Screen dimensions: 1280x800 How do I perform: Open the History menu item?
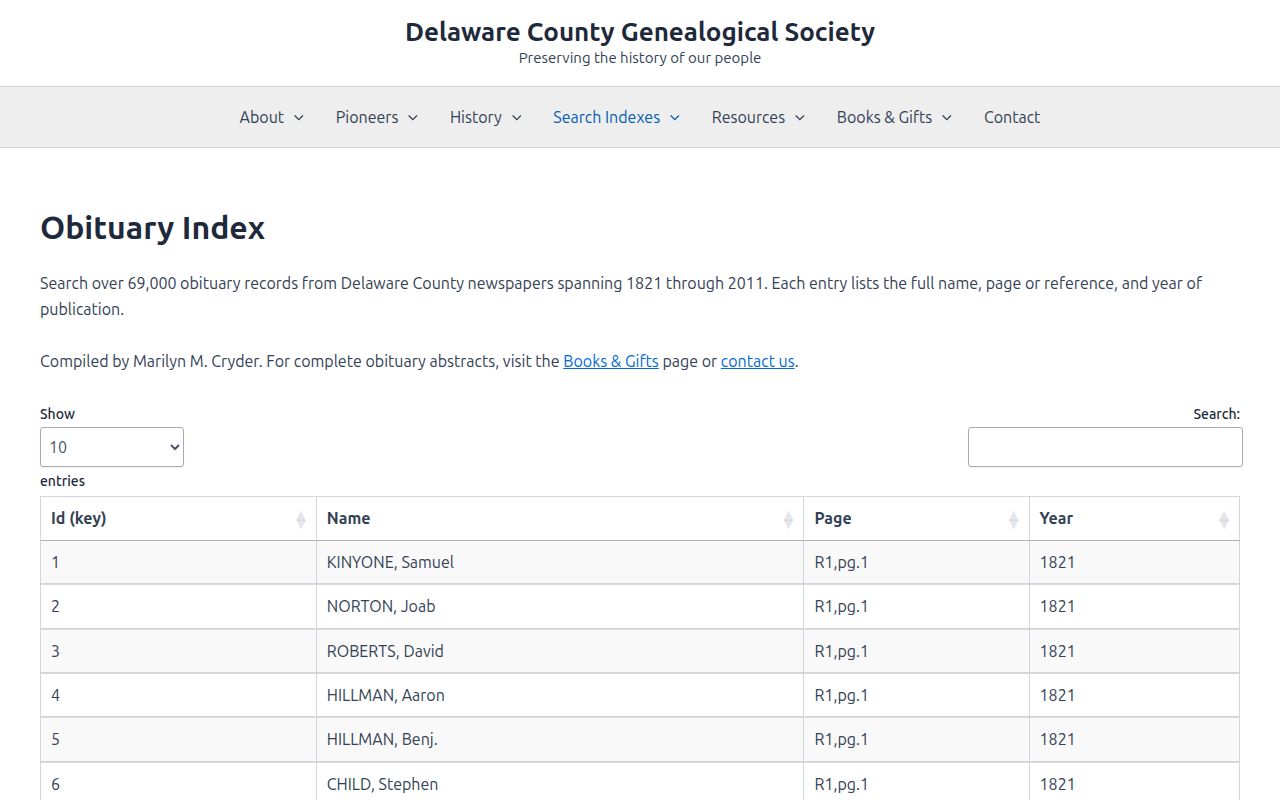click(476, 117)
